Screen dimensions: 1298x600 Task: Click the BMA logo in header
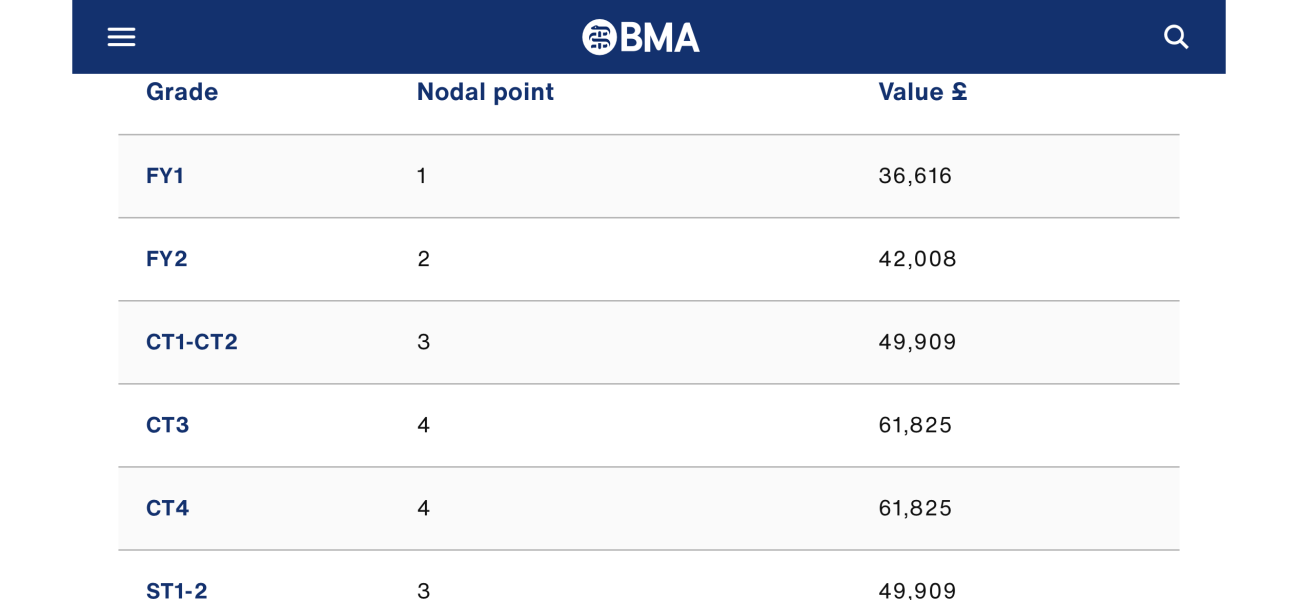click(641, 37)
